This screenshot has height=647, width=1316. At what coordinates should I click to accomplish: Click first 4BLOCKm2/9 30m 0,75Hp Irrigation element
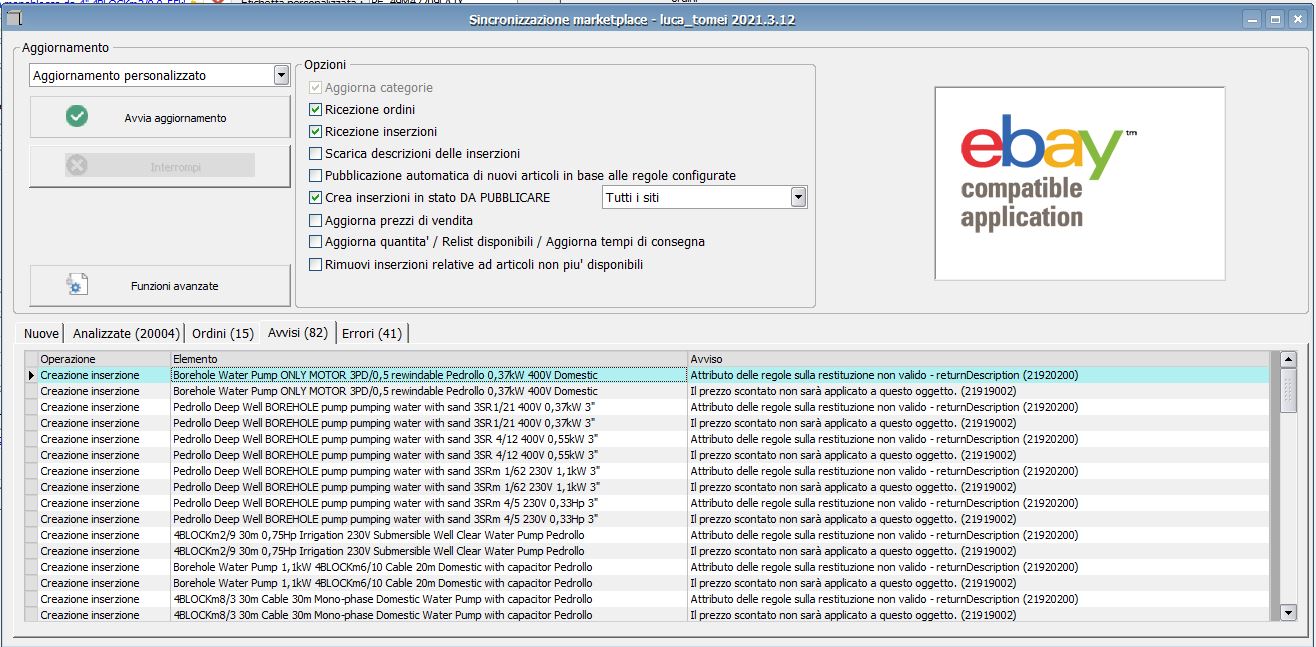[429, 535]
